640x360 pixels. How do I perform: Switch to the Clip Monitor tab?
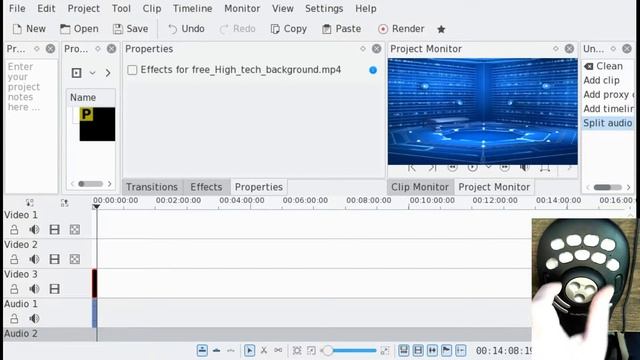(x=420, y=187)
